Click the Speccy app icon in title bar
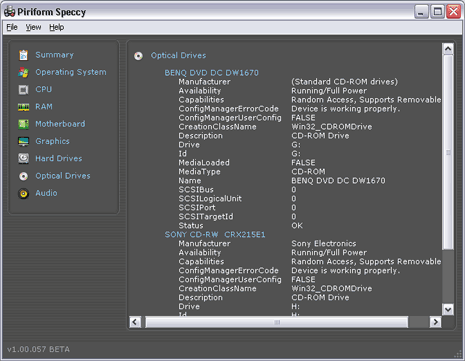 pos(9,12)
